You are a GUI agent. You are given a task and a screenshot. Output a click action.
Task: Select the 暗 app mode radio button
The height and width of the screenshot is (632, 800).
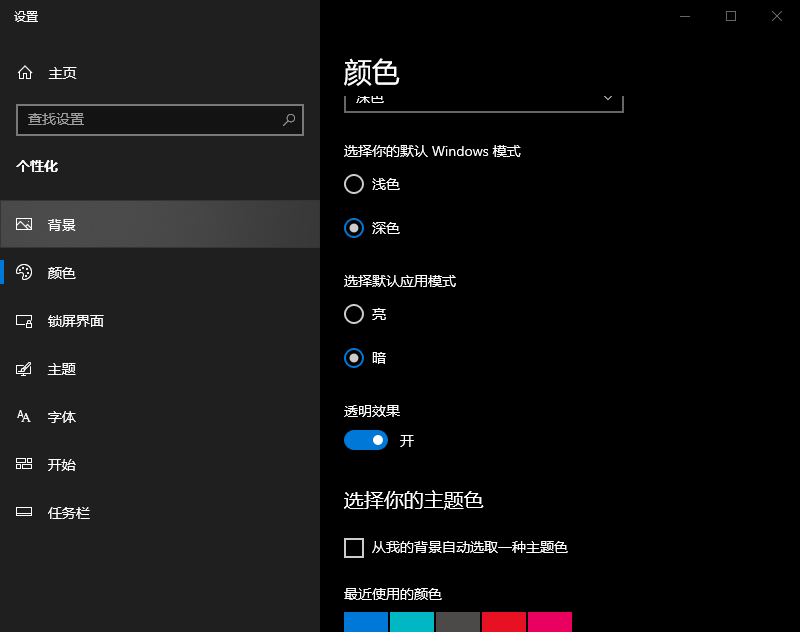click(354, 358)
